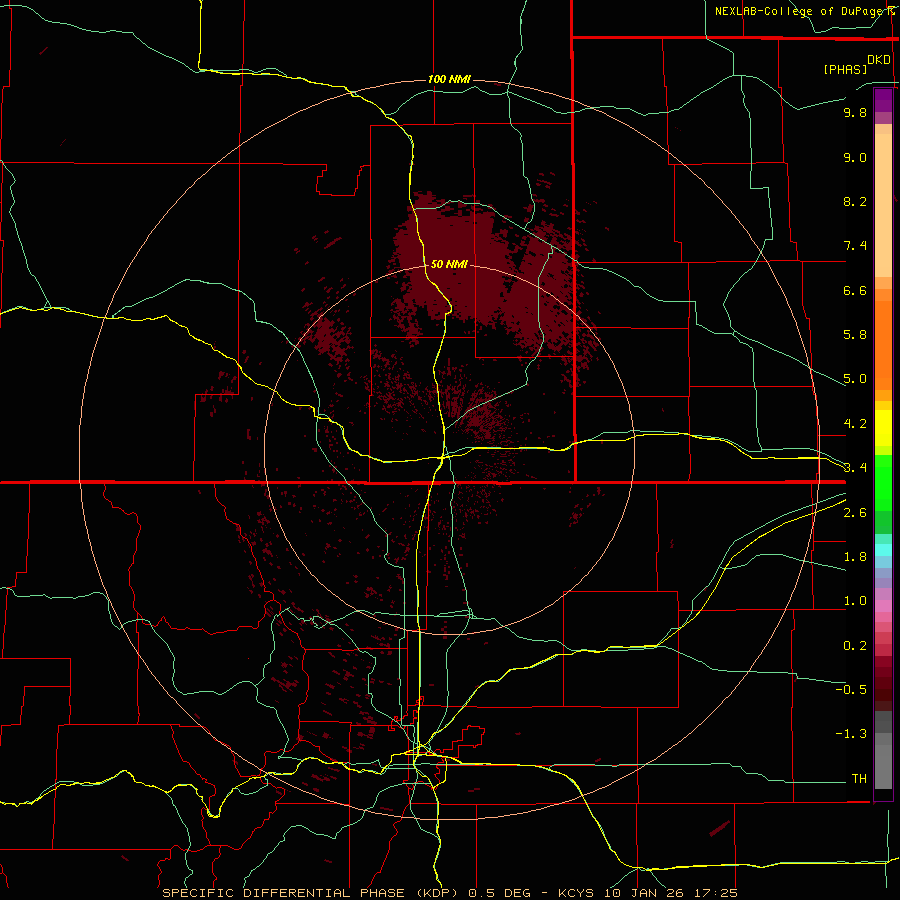Click the 1.0 scale value
This screenshot has height=900, width=900.
tap(855, 601)
